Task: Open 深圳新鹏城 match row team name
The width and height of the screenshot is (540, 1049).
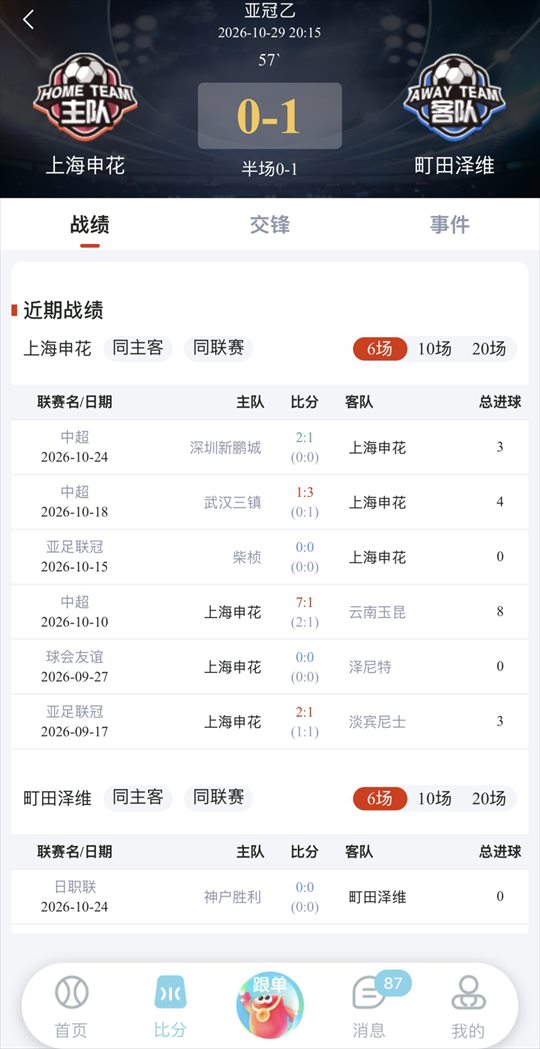Action: click(x=226, y=448)
